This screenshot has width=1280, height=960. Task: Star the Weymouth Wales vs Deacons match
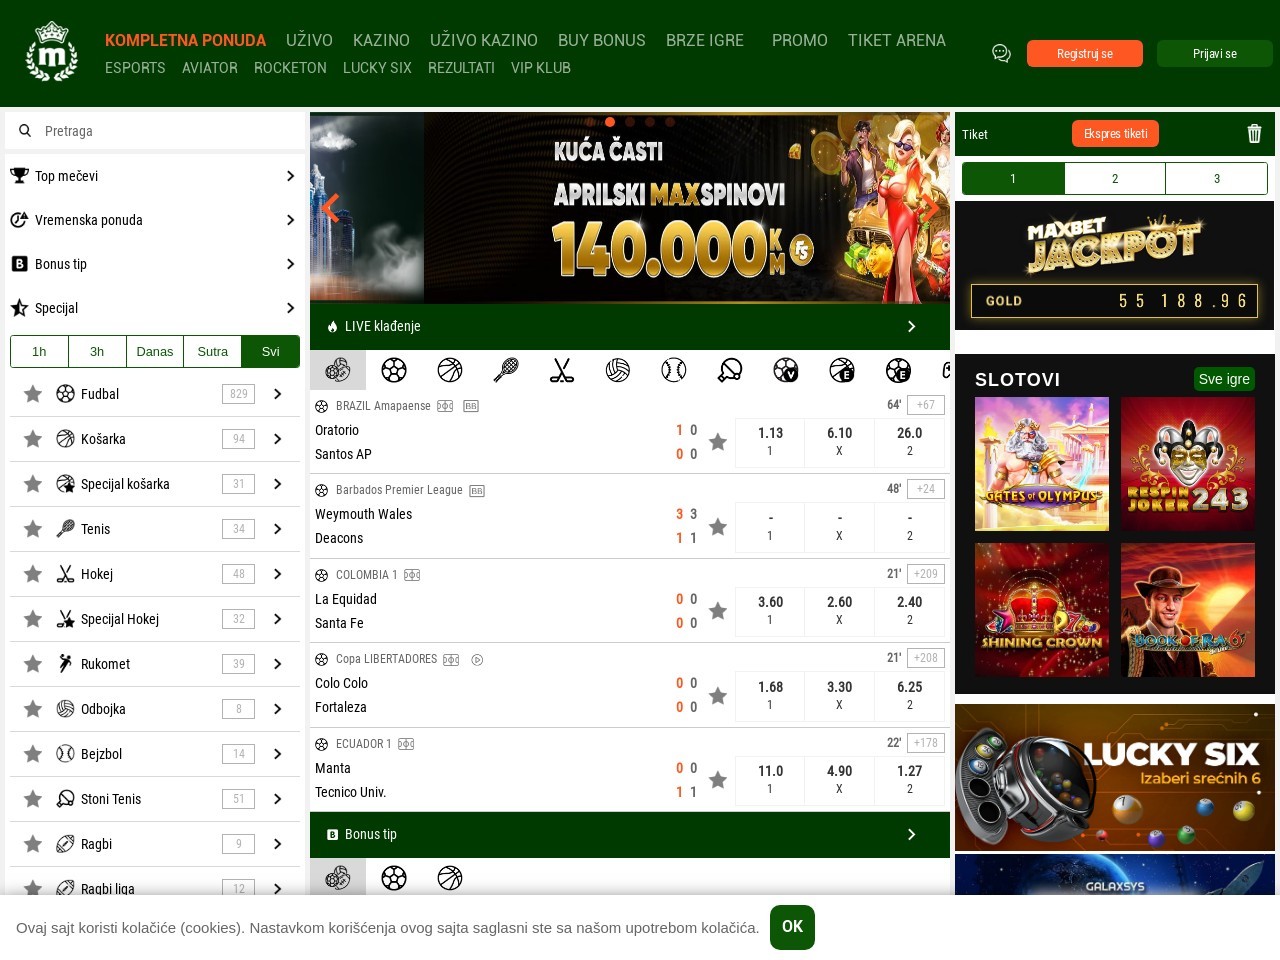click(718, 527)
